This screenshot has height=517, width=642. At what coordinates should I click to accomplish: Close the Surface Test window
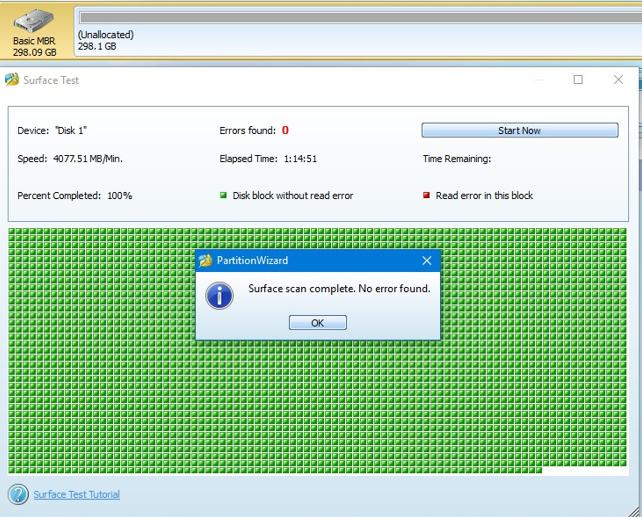tap(618, 79)
